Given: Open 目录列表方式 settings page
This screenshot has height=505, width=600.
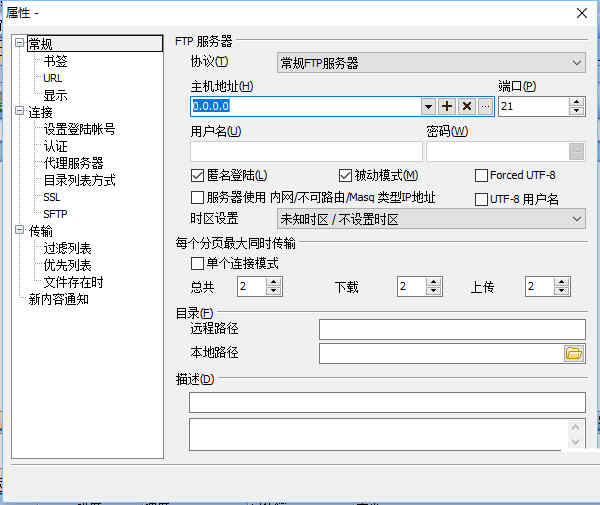Looking at the screenshot, I should point(79,180).
